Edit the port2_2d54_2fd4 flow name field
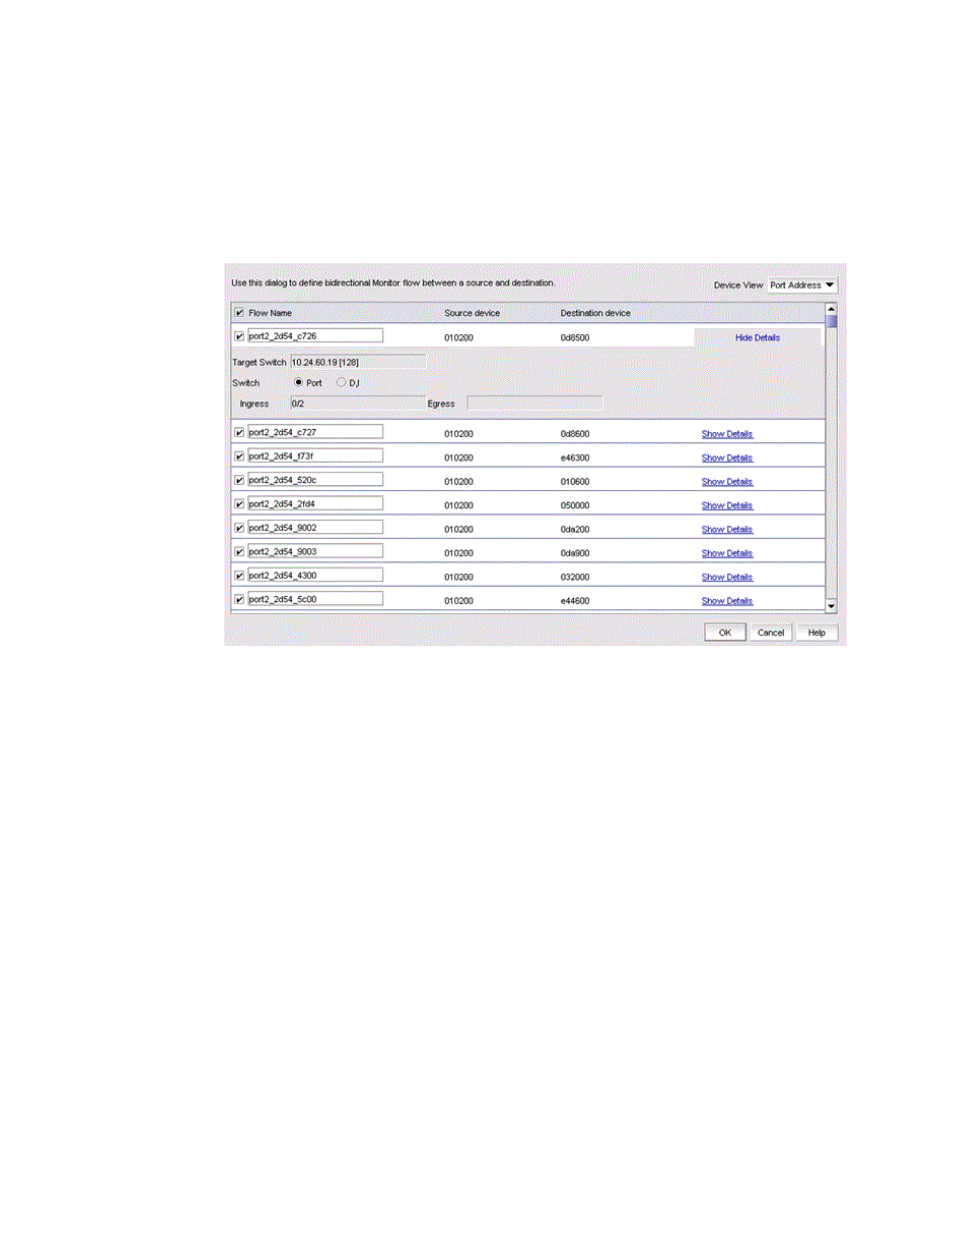Viewport: 954px width, 1235px height. click(315, 504)
